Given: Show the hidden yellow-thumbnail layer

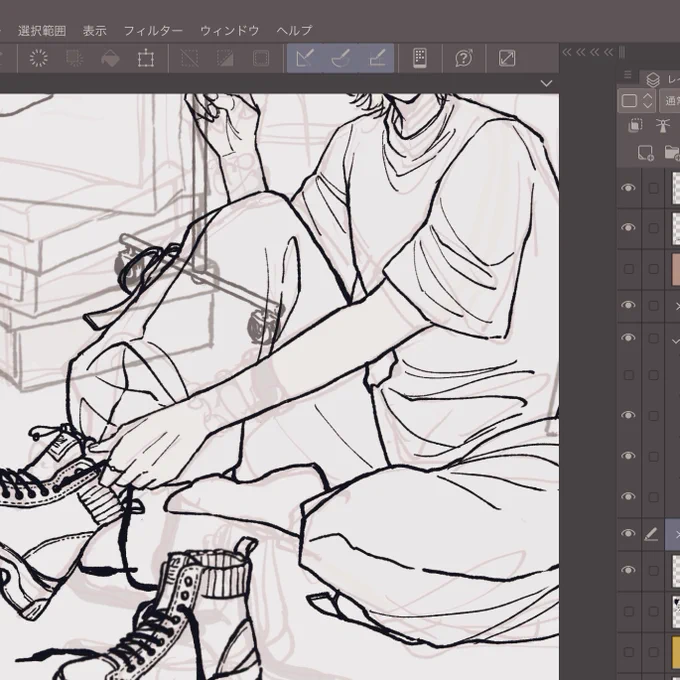Looking at the screenshot, I should click(x=628, y=652).
